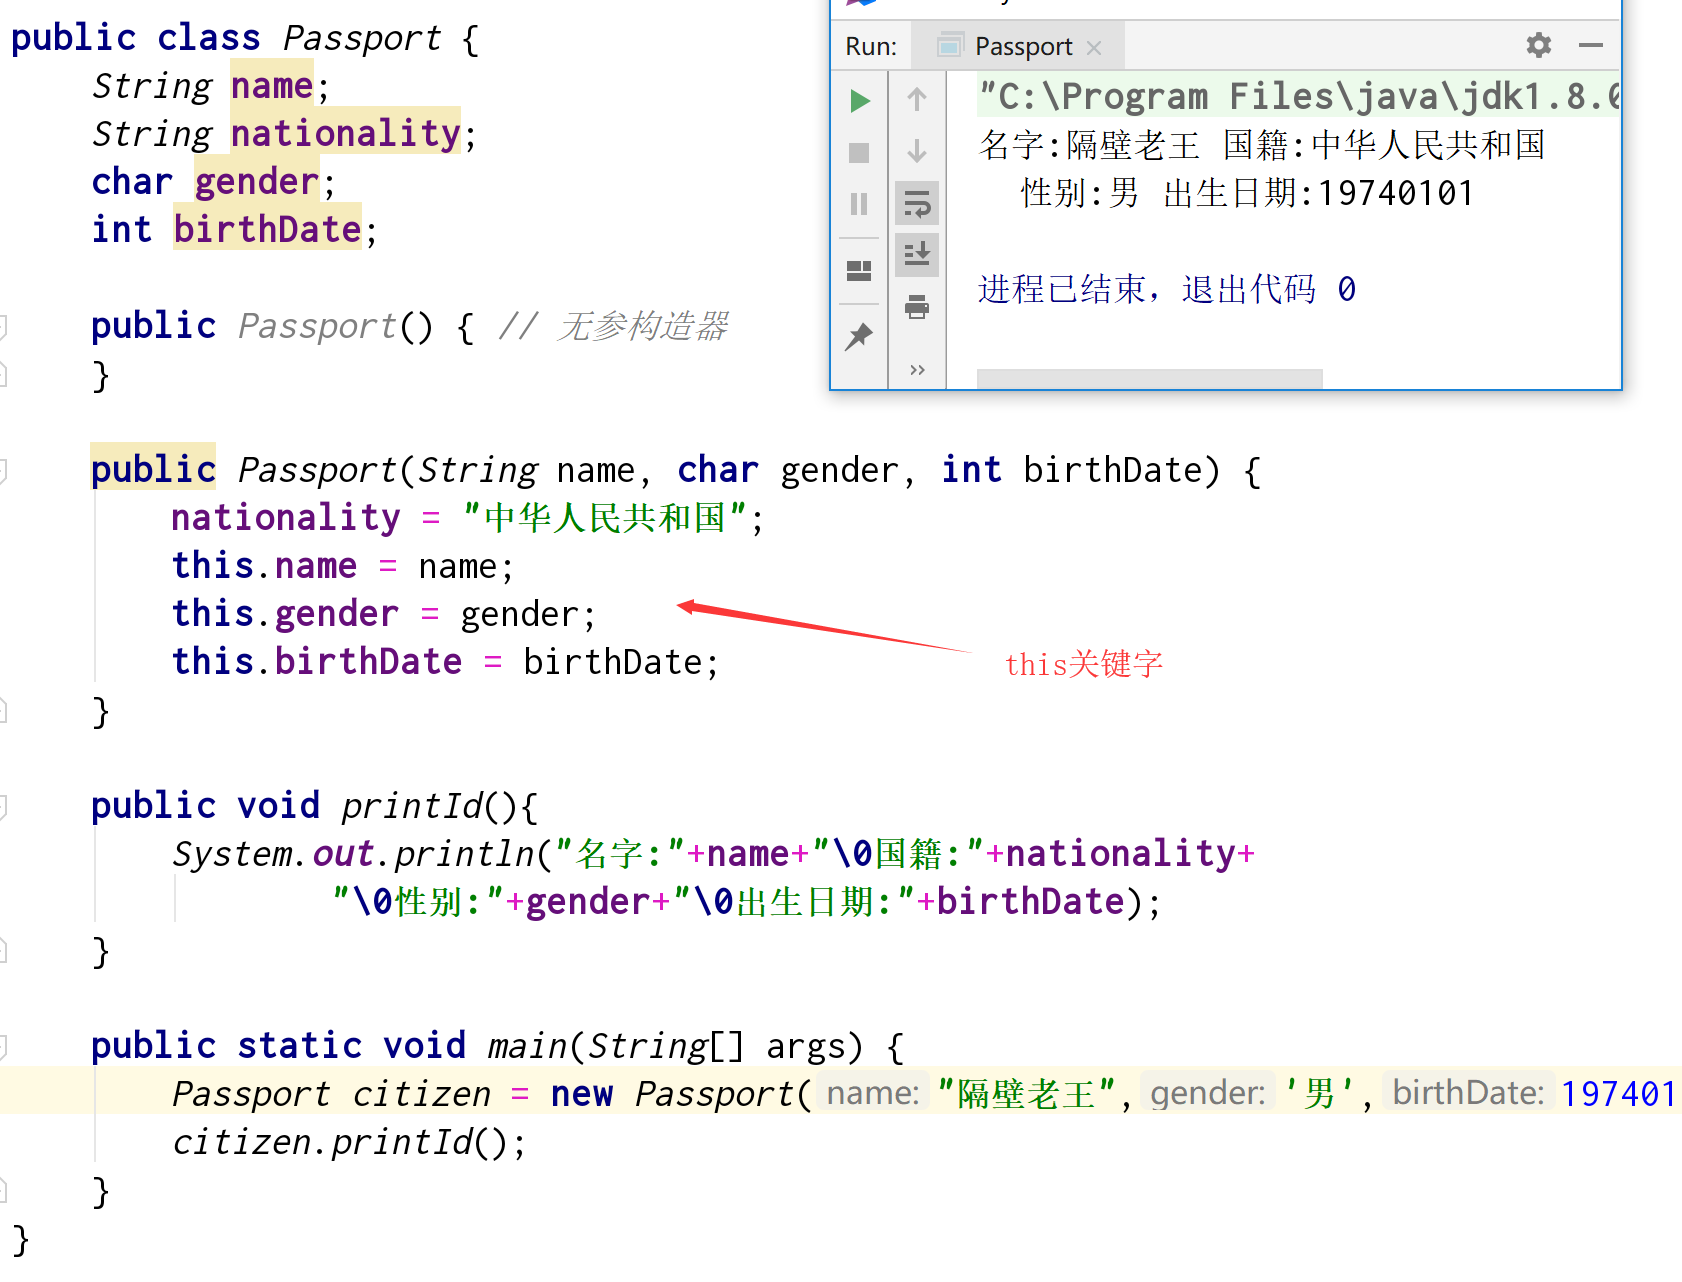Click the Up the Stack Trace arrow
The height and width of the screenshot is (1282, 1682).
click(917, 99)
